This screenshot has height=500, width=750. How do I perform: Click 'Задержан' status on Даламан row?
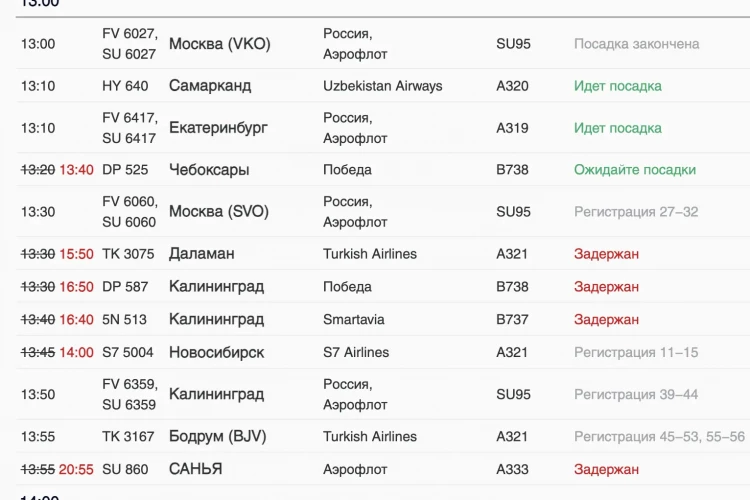click(x=606, y=254)
